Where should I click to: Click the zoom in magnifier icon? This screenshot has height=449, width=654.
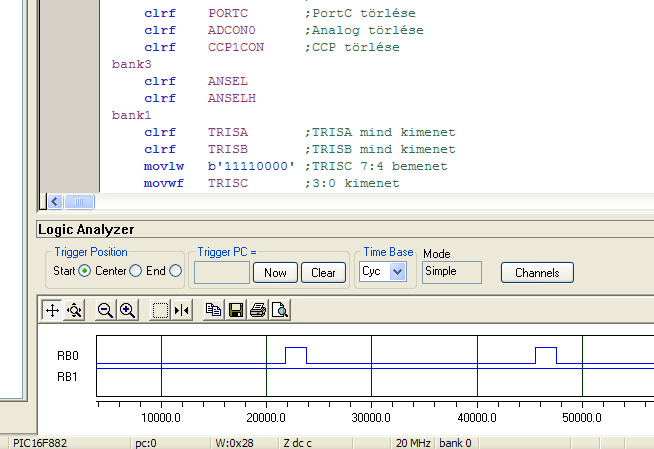pos(127,310)
